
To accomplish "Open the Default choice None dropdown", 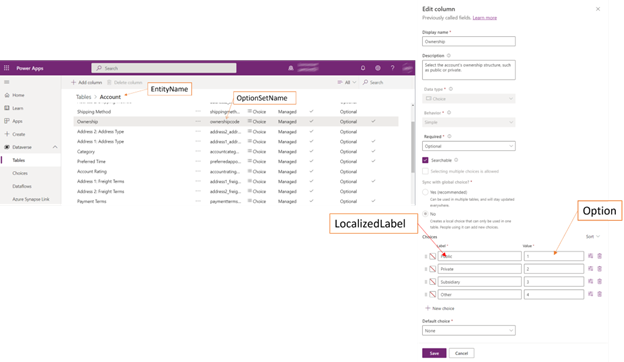I will [468, 331].
